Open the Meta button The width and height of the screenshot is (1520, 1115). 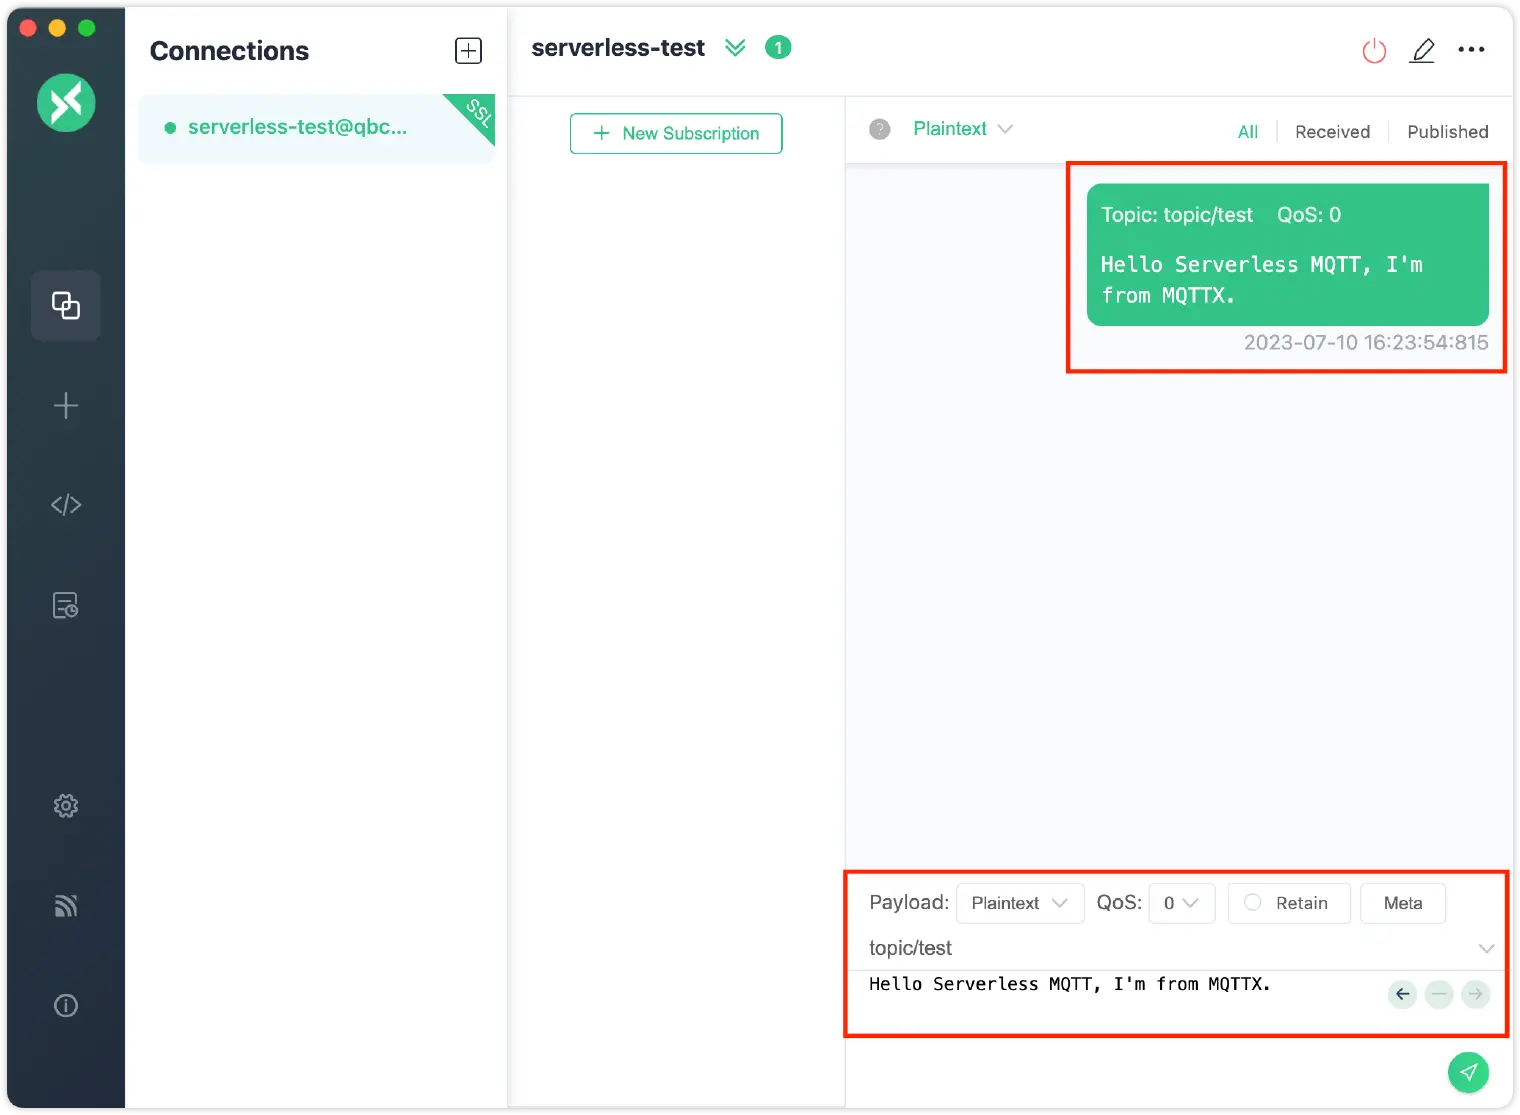tap(1402, 903)
